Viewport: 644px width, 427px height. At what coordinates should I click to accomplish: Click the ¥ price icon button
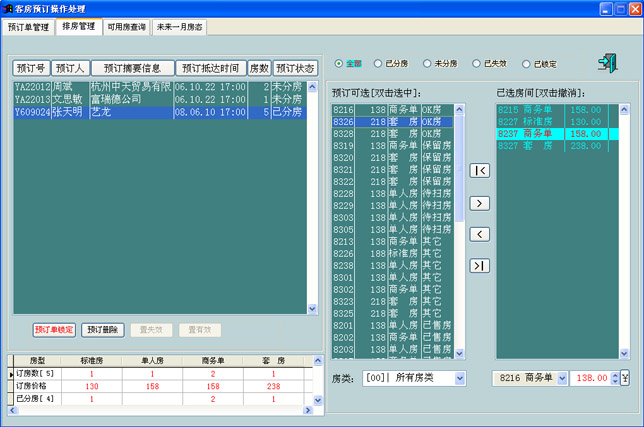[x=625, y=378]
